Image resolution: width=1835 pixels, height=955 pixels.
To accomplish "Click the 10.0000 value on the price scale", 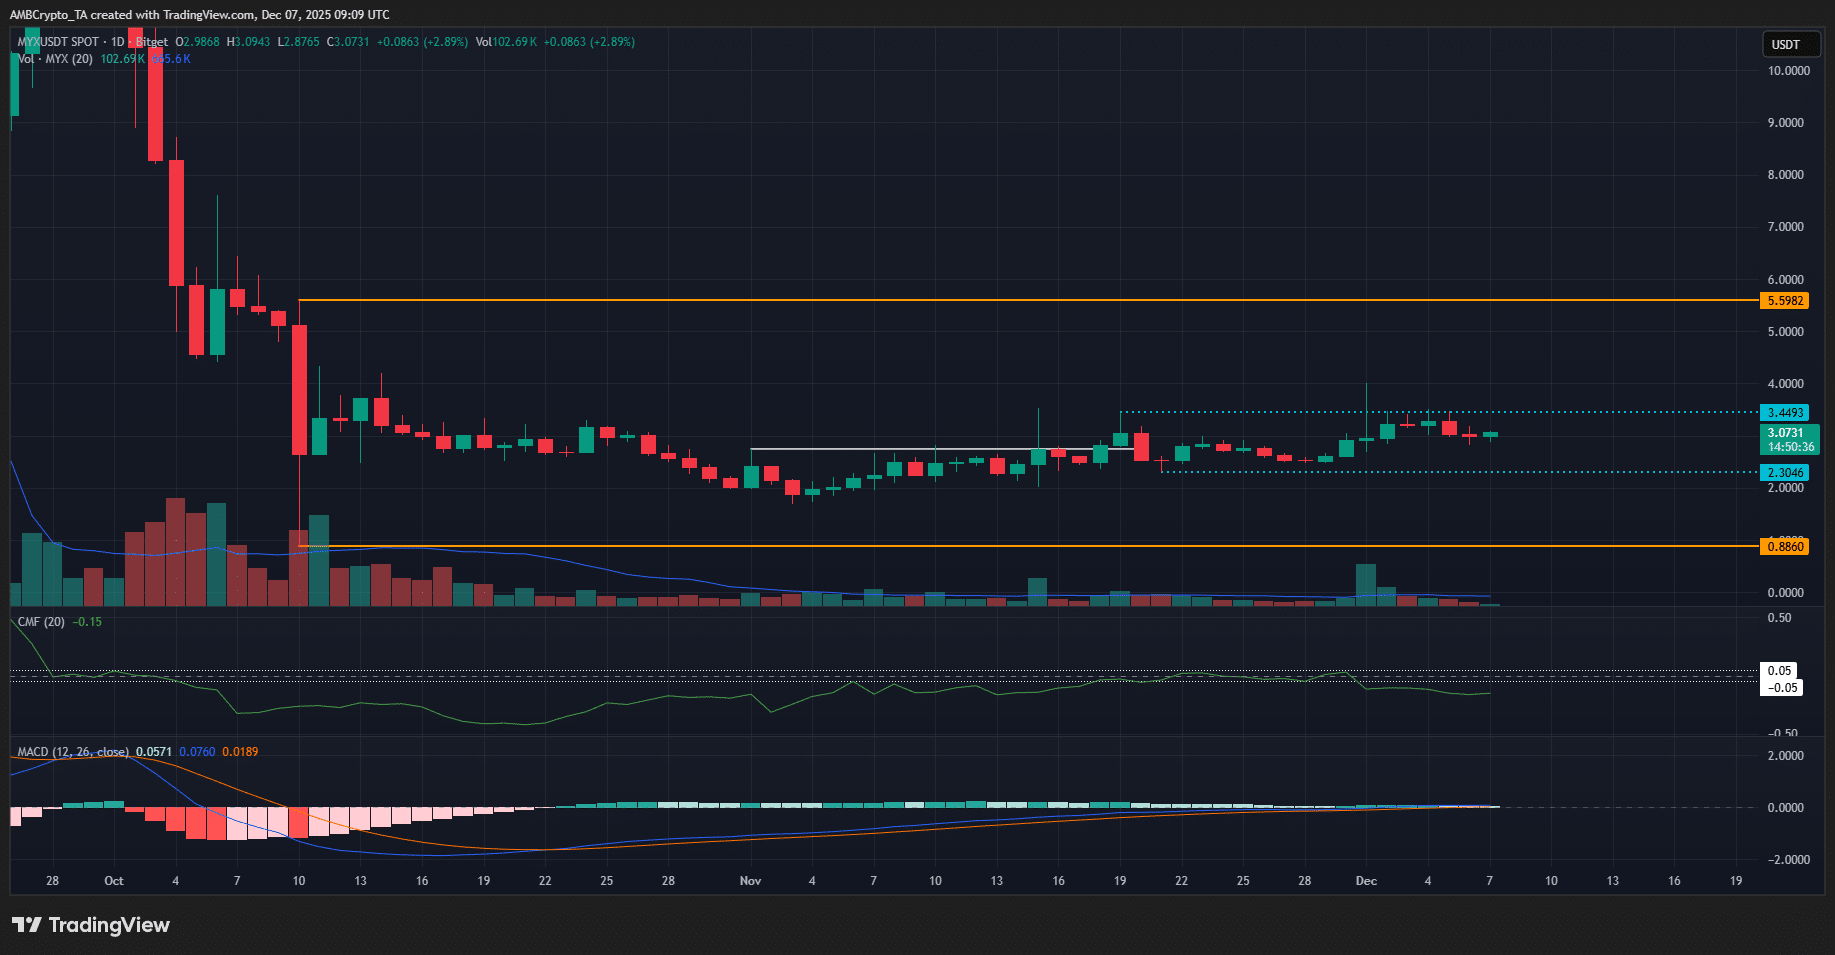I will (x=1788, y=71).
